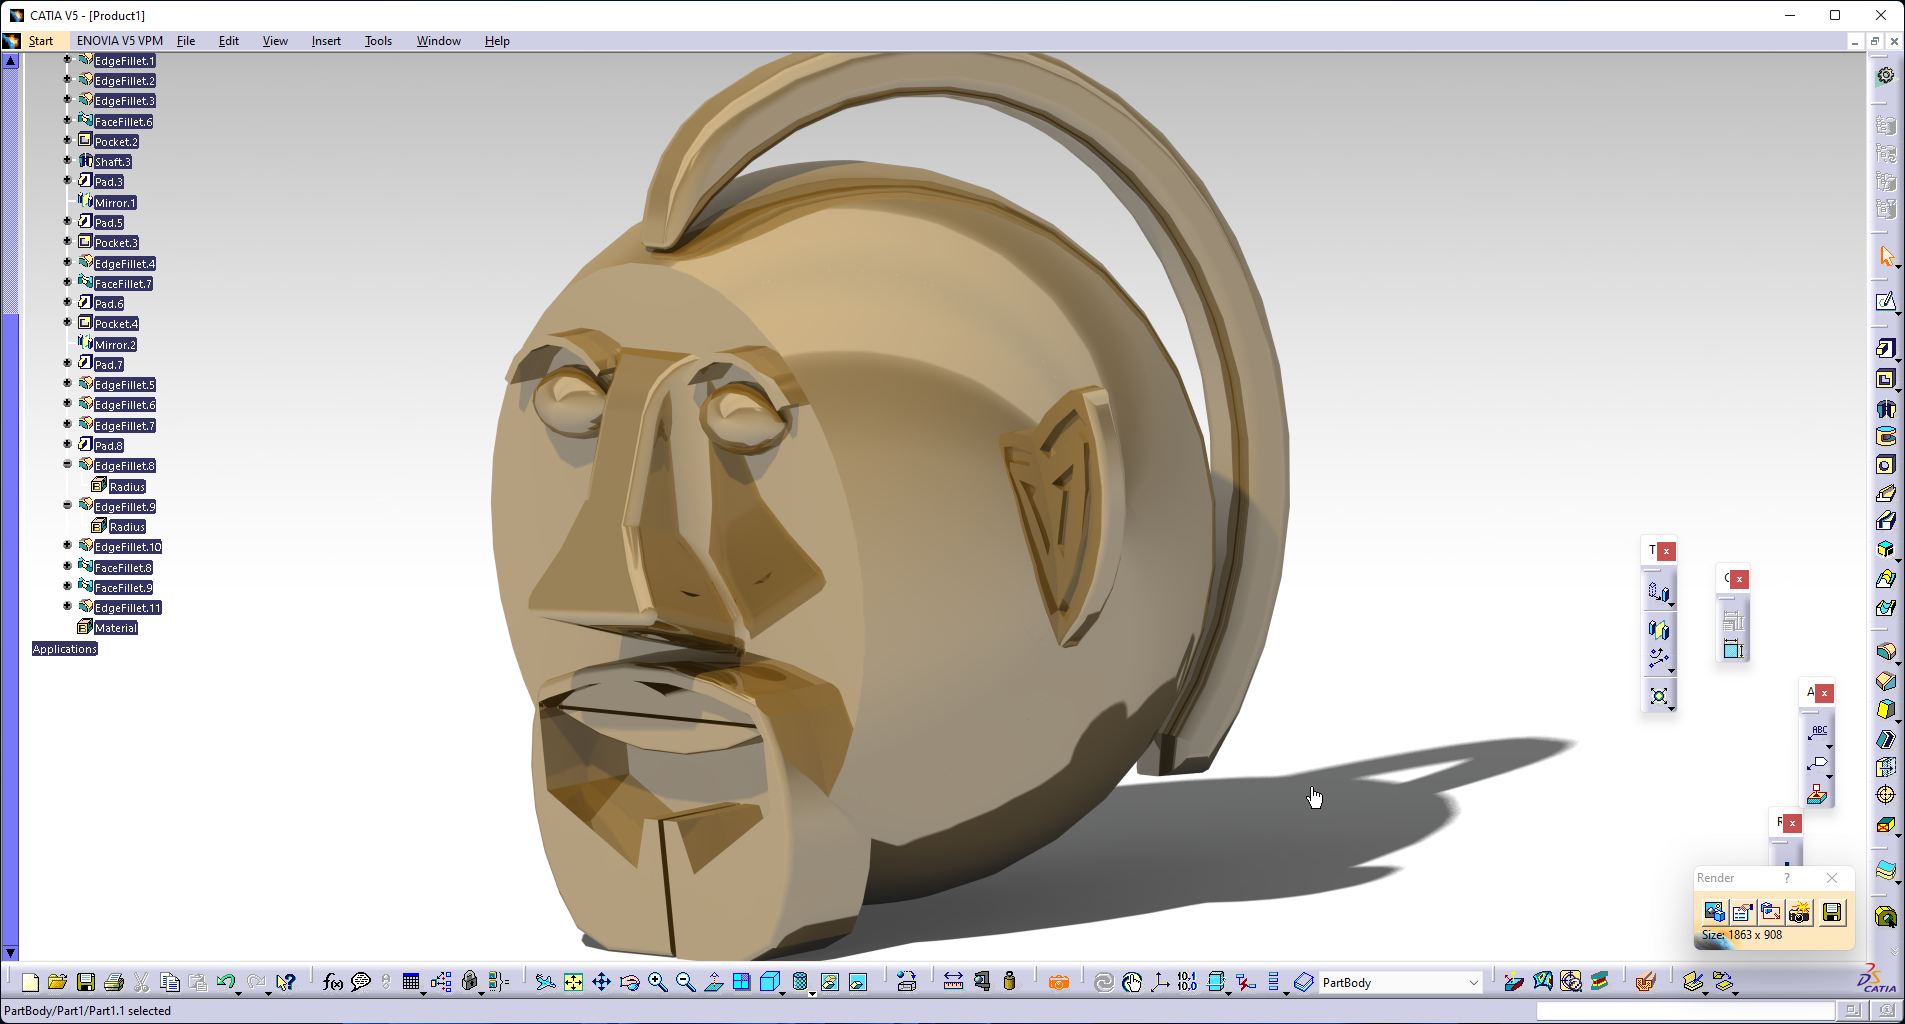Open the Start menu
Image resolution: width=1905 pixels, height=1024 pixels.
[x=41, y=41]
